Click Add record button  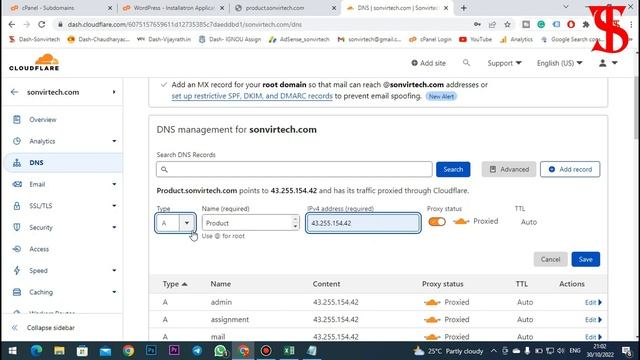(570, 169)
